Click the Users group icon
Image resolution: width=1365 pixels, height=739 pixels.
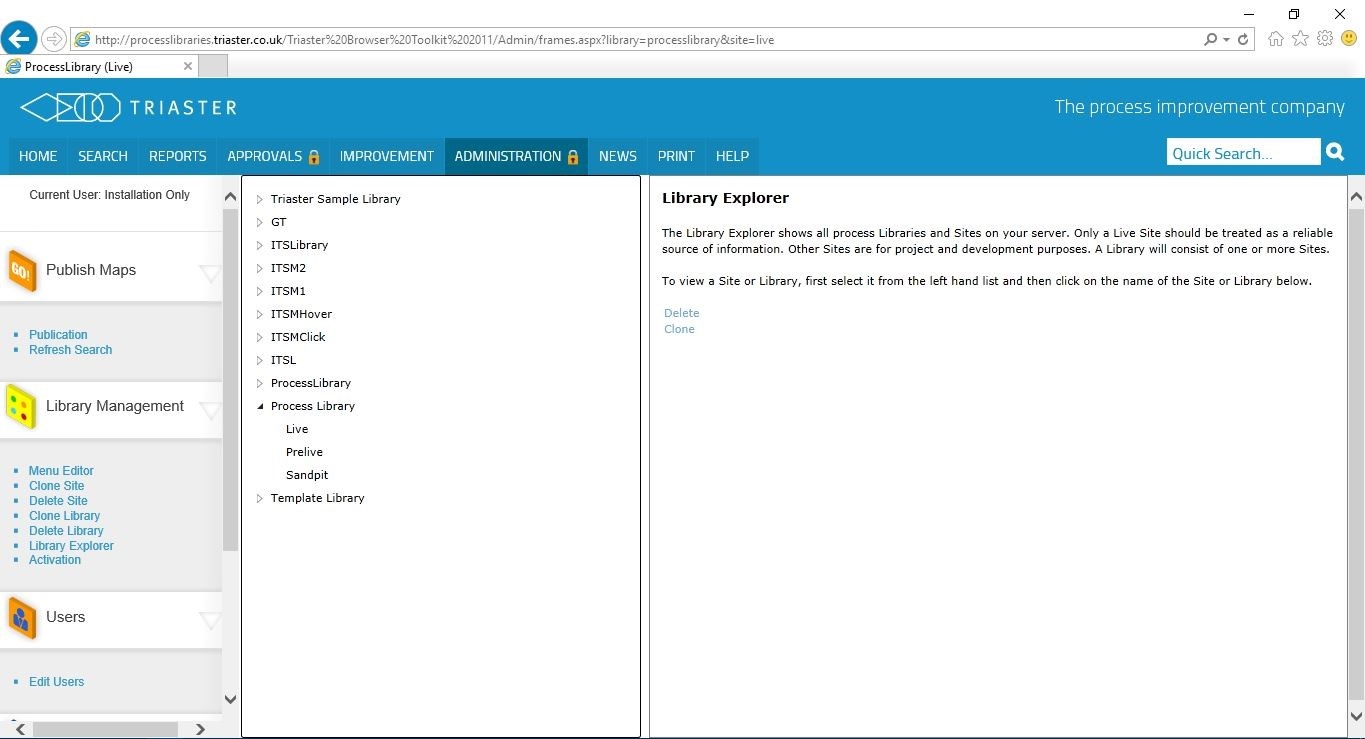tap(21, 617)
